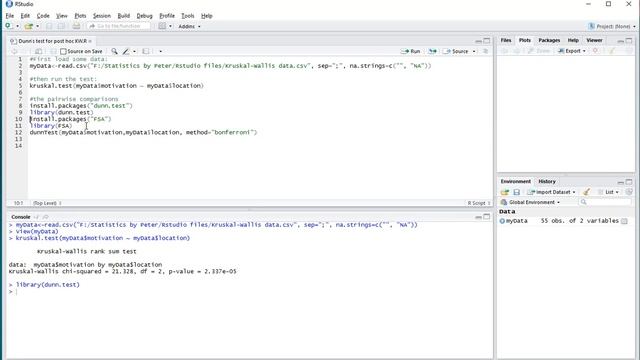Click the document outline icon in editor toolbar

click(x=485, y=51)
